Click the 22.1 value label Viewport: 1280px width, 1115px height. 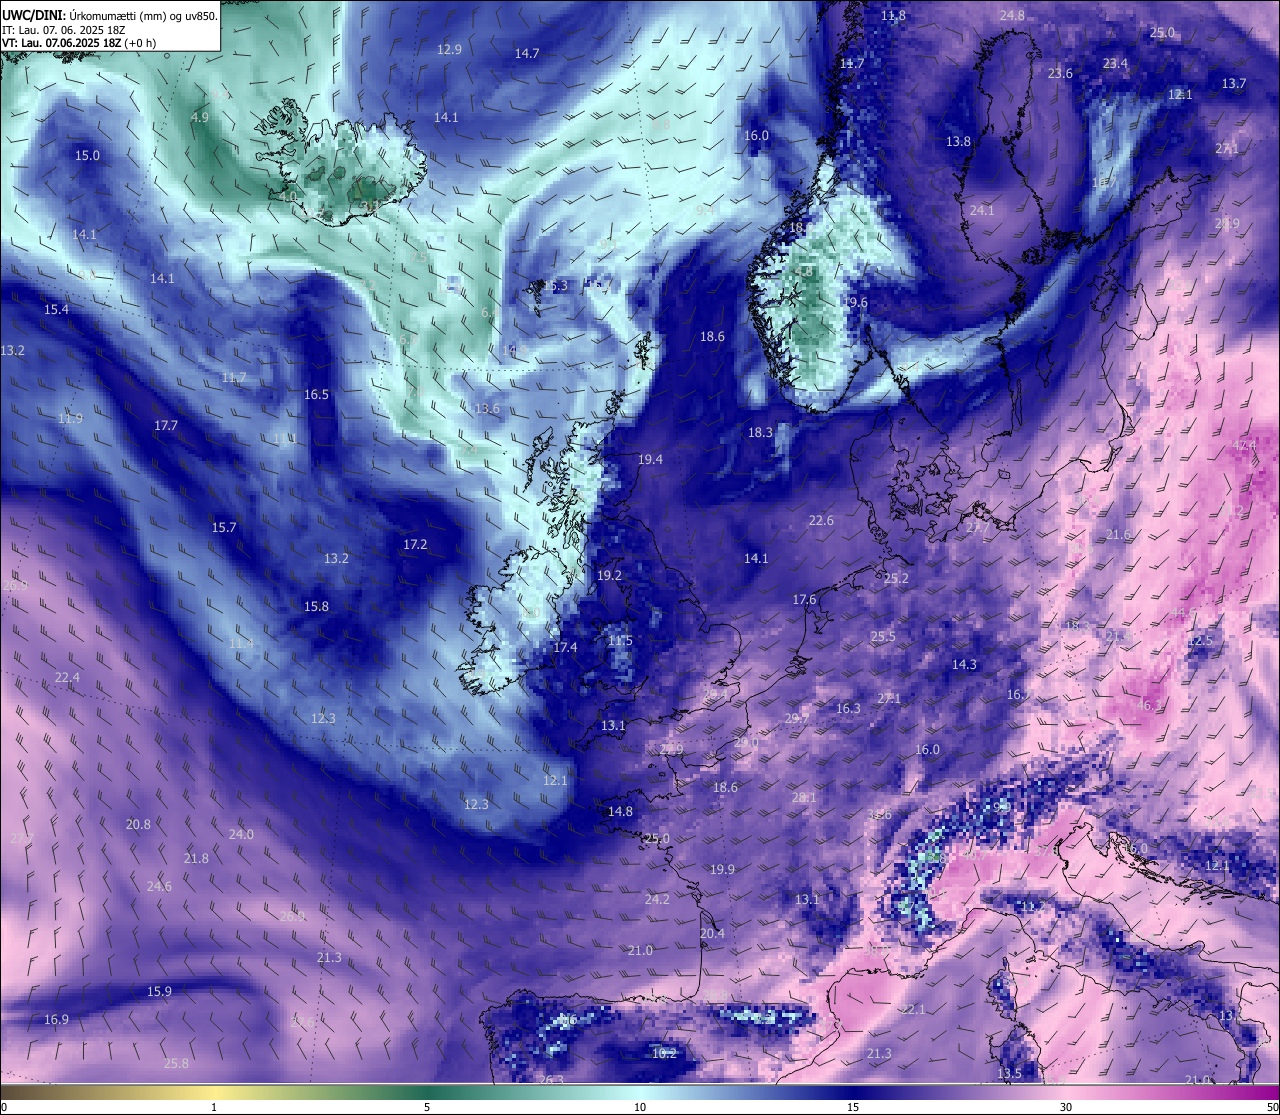pyautogui.click(x=912, y=1010)
